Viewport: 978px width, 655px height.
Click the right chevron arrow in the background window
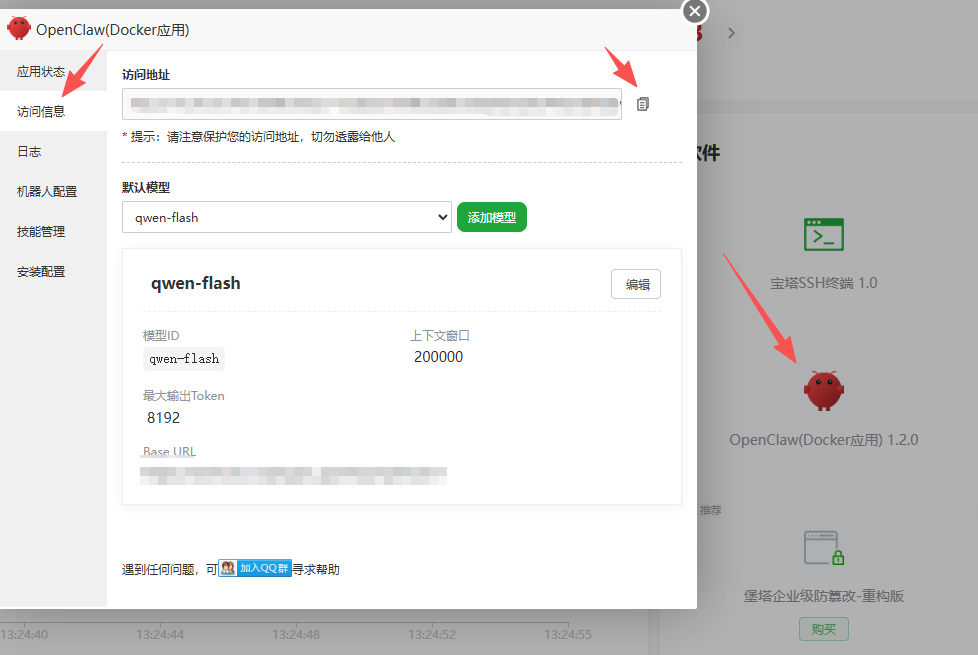[732, 33]
